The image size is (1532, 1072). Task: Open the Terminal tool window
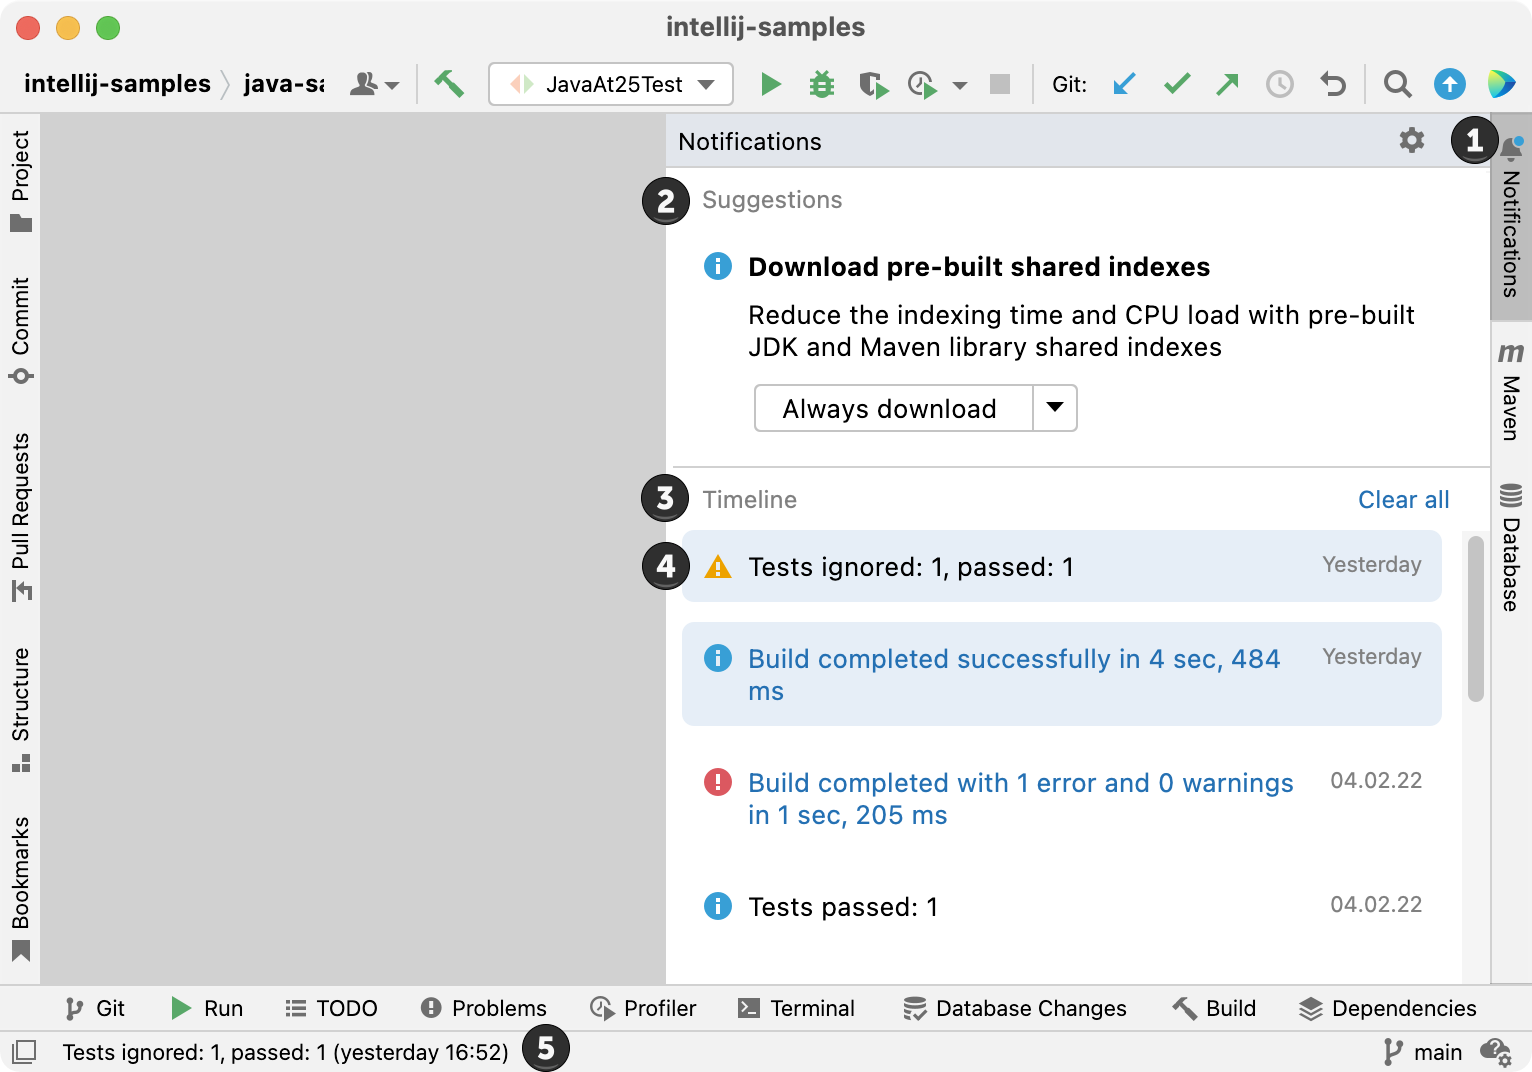[x=796, y=1008]
